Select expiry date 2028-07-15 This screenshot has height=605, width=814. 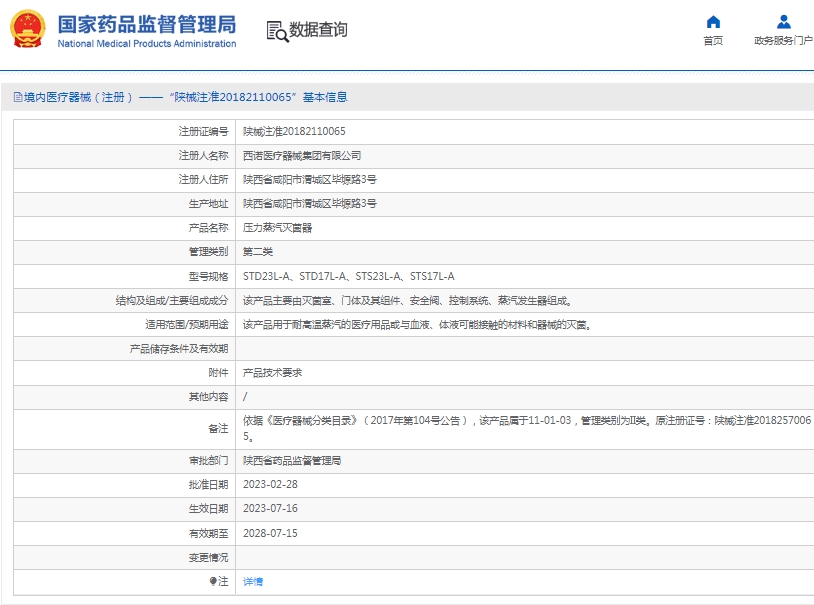pos(270,533)
